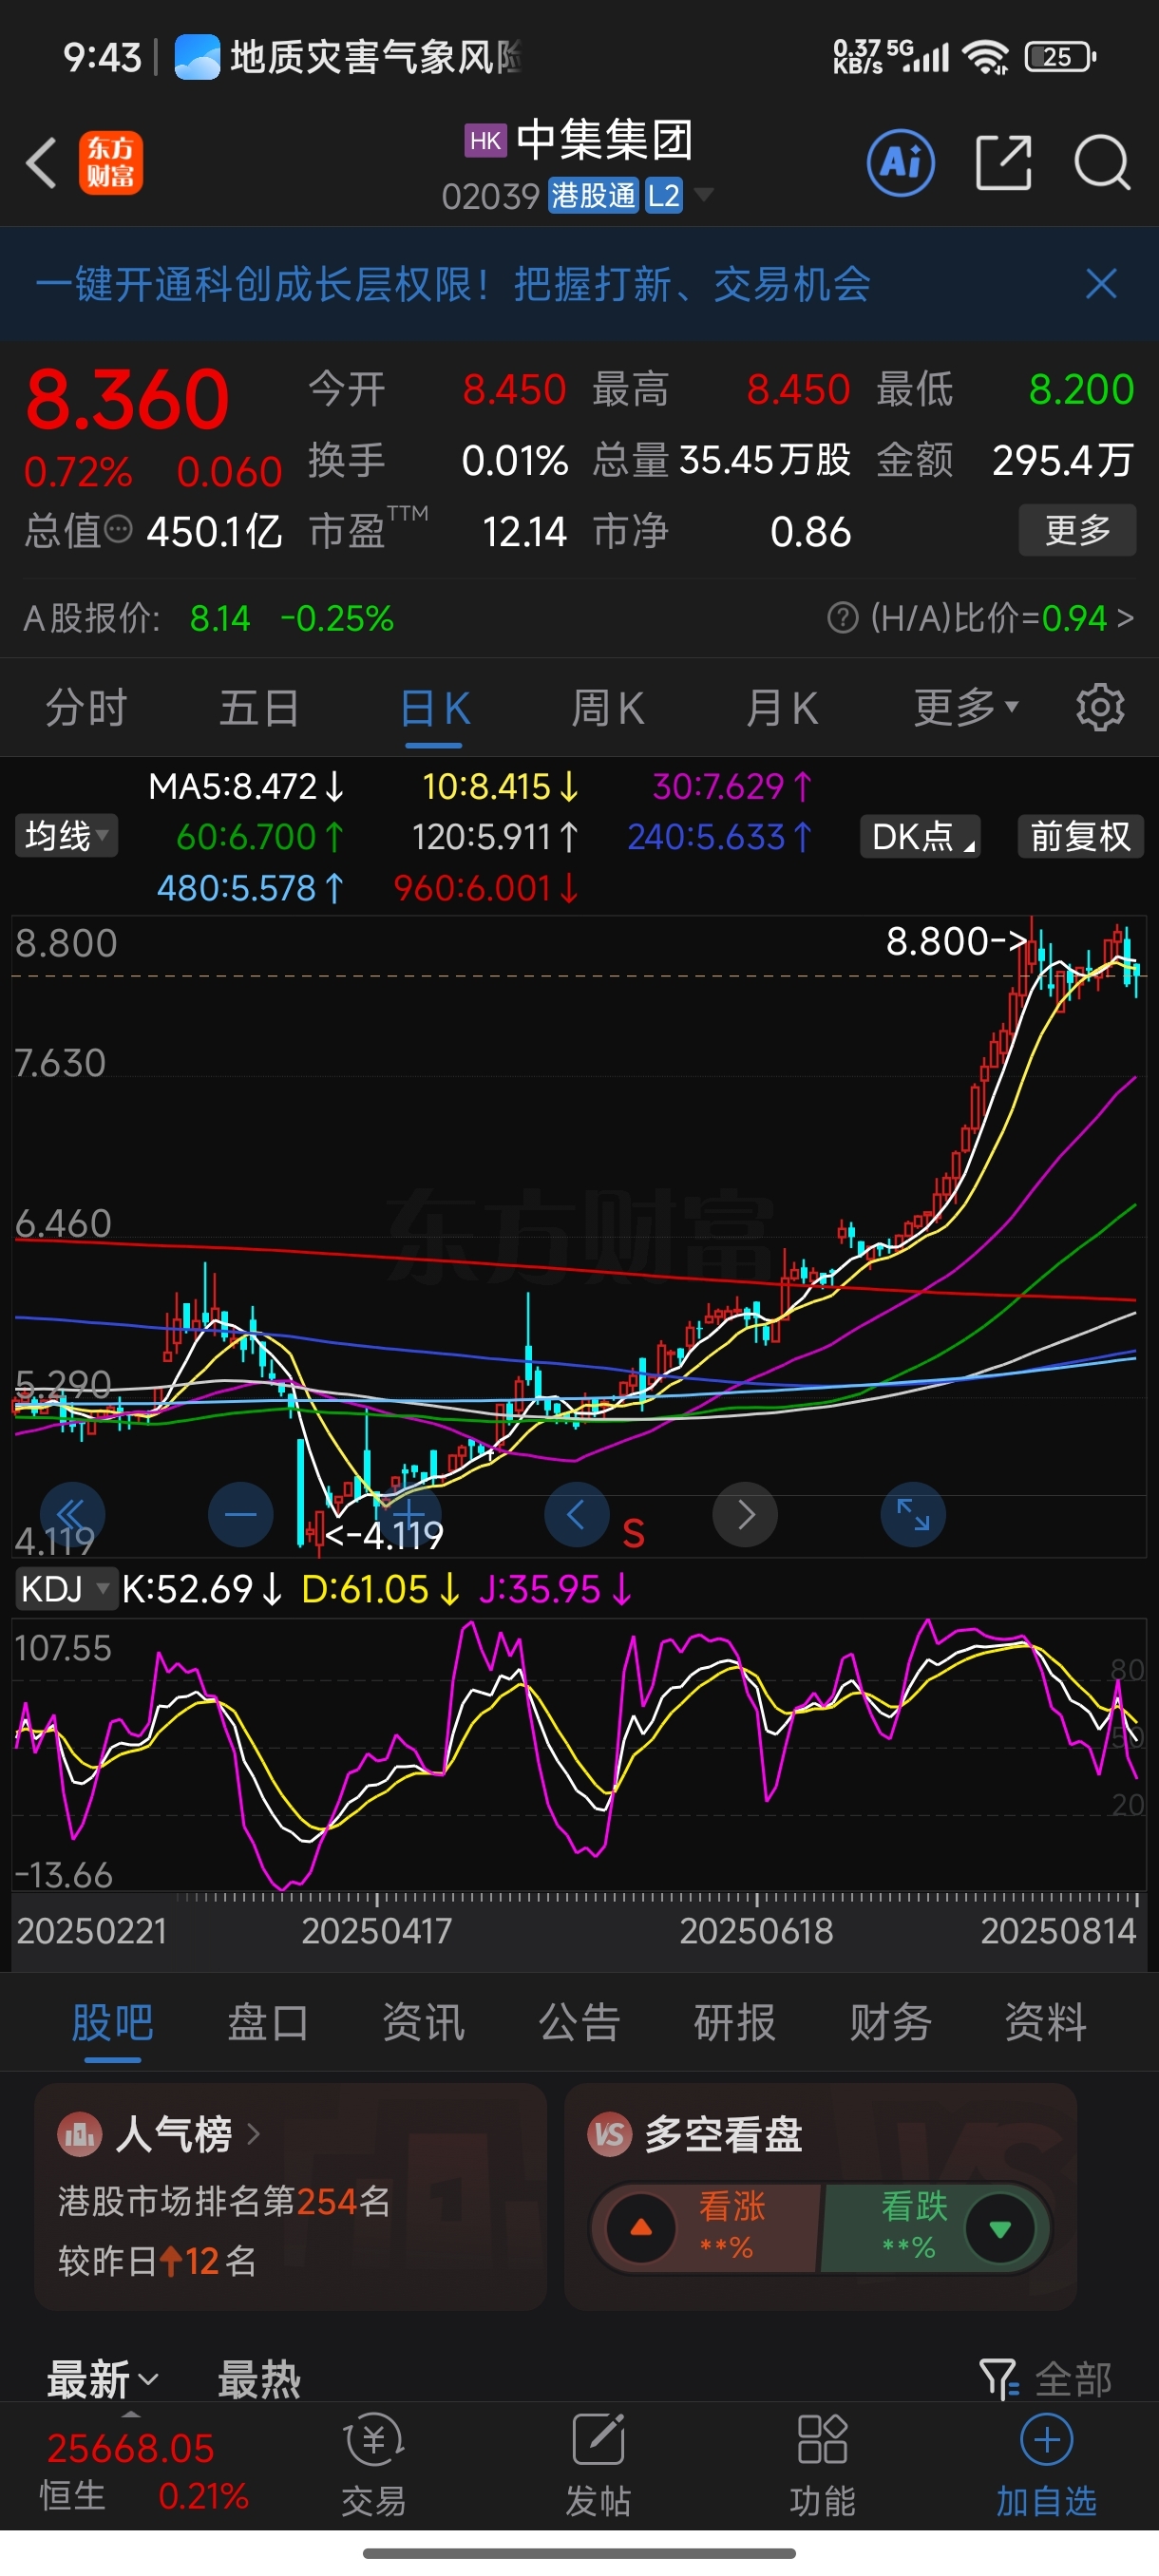Tap 恒生 index 25668.05 ticker

pos(130,2448)
